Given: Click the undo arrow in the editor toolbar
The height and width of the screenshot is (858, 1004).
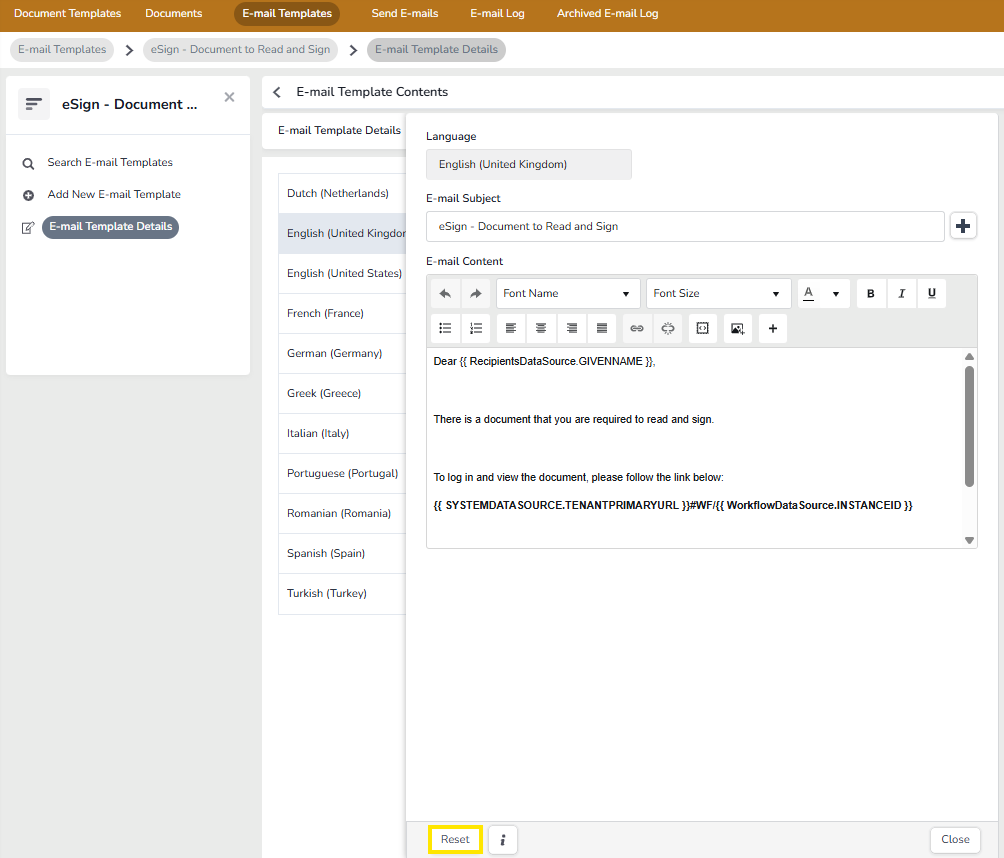Looking at the screenshot, I should [446, 293].
